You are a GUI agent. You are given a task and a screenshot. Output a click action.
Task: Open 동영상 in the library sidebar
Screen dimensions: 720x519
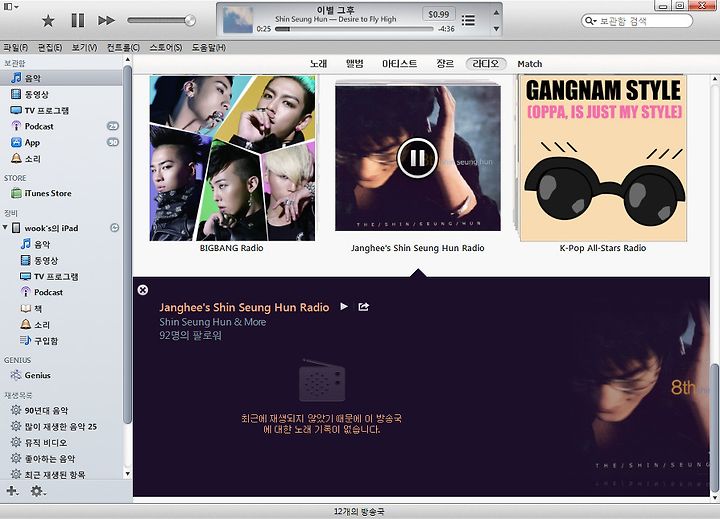pos(61,94)
